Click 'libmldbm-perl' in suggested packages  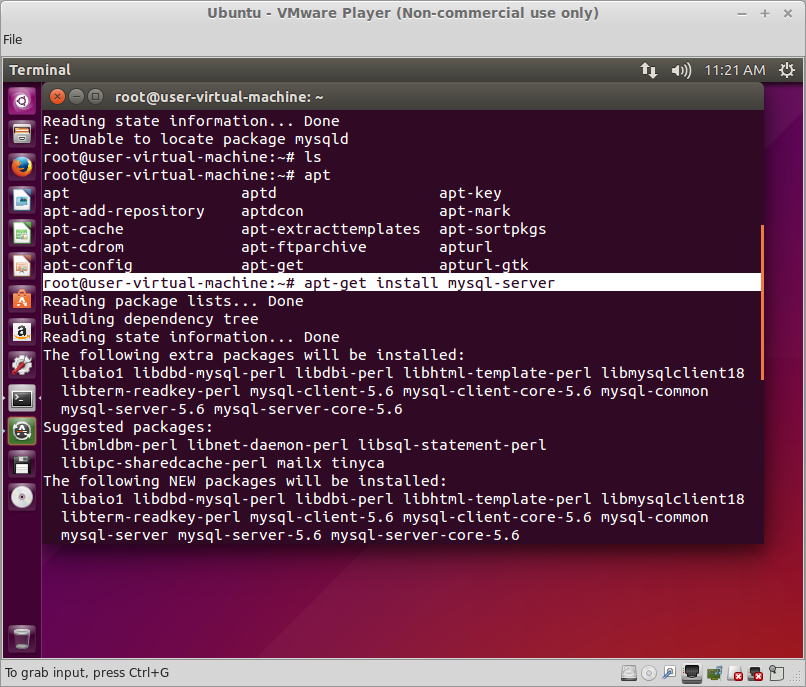[119, 445]
